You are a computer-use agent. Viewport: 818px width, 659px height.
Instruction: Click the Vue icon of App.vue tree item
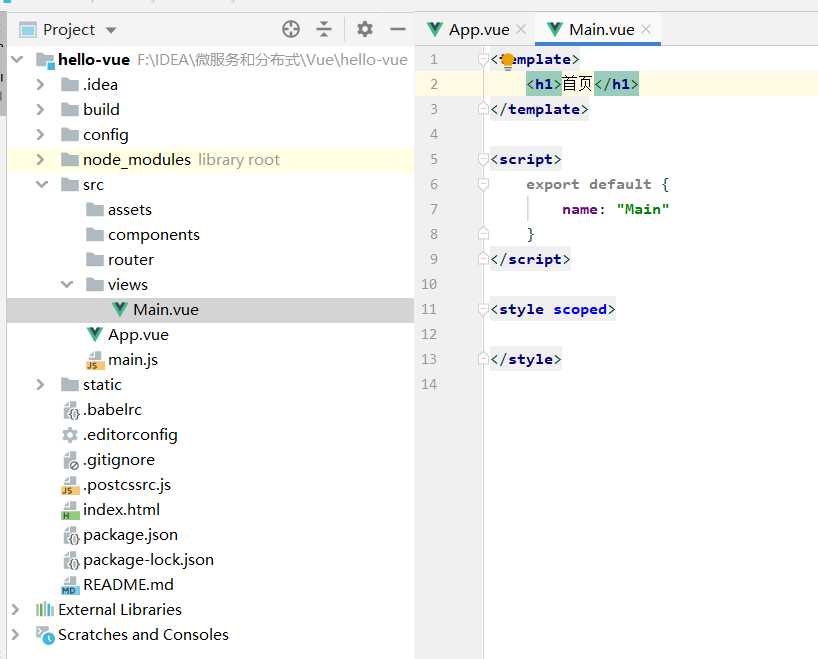(94, 334)
